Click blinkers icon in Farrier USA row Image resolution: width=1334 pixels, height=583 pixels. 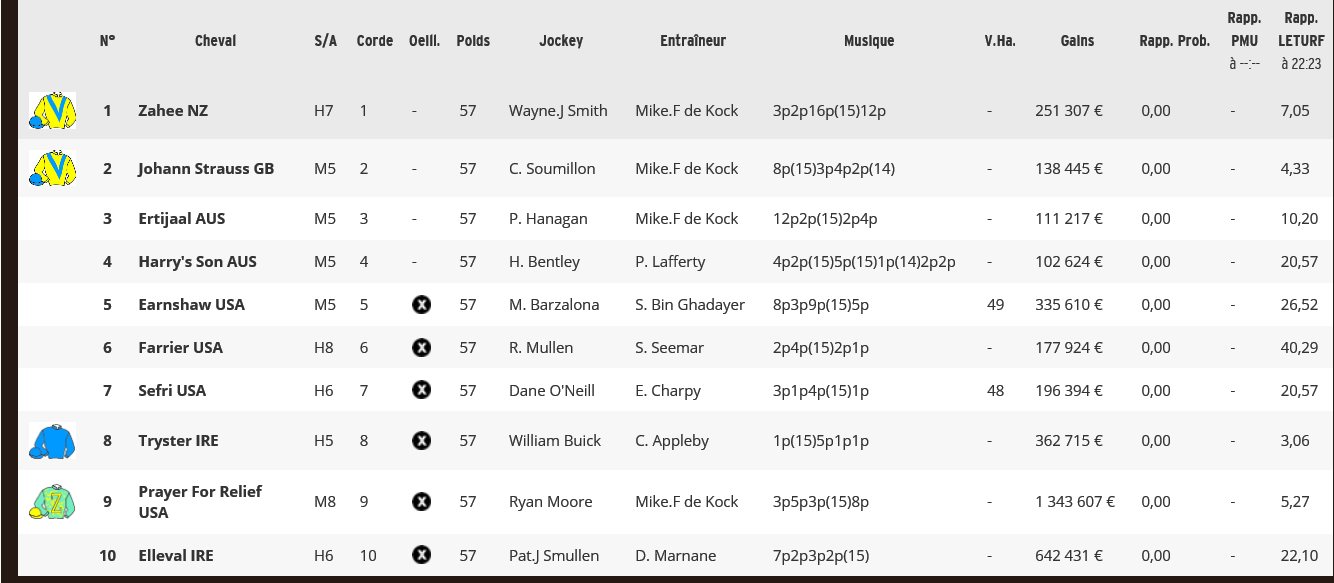tap(422, 348)
